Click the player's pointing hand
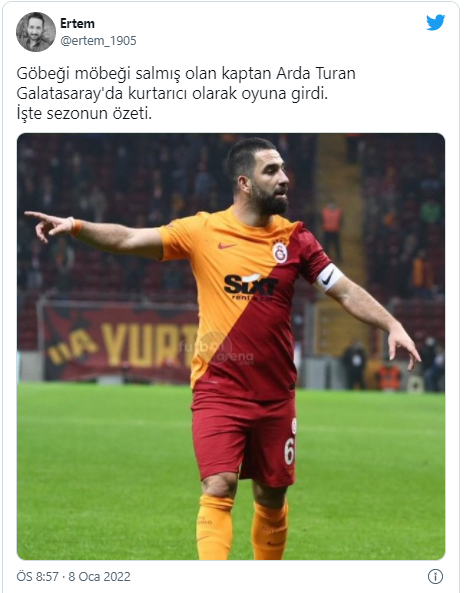The width and height of the screenshot is (465, 593). coord(48,224)
